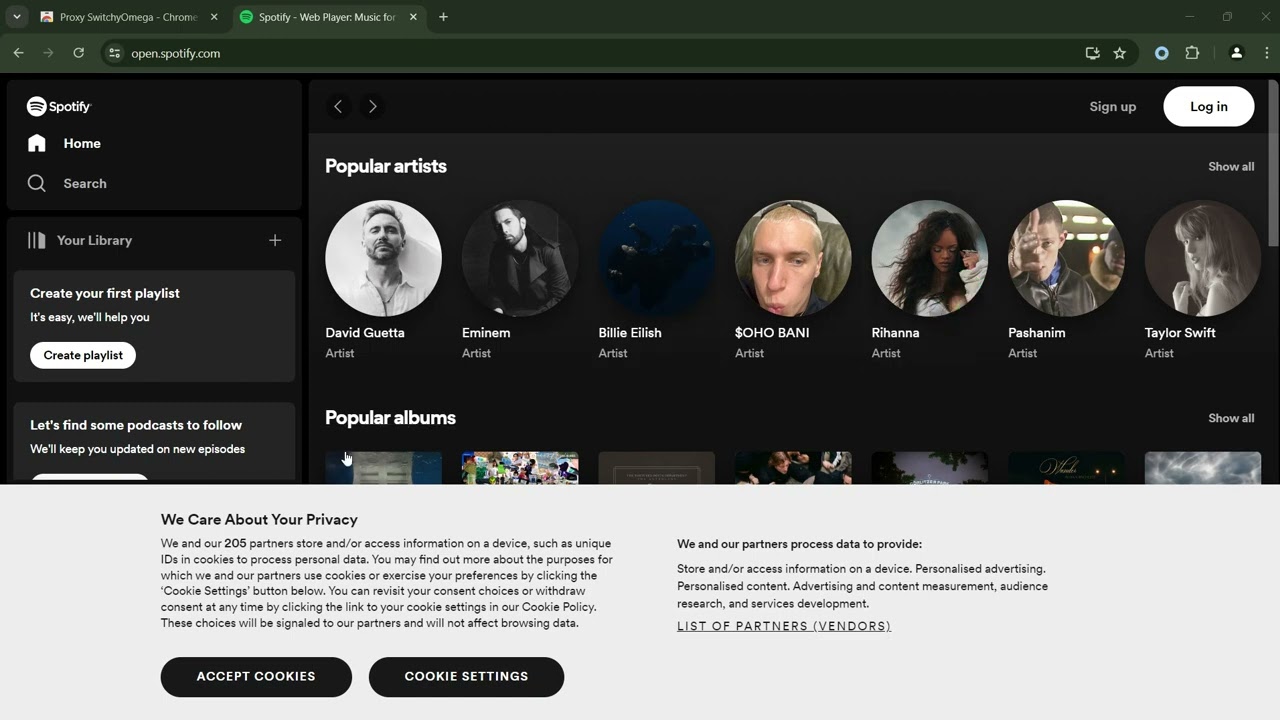Image resolution: width=1280 pixels, height=720 pixels.
Task: Open David Guetta artist picture
Action: click(383, 258)
